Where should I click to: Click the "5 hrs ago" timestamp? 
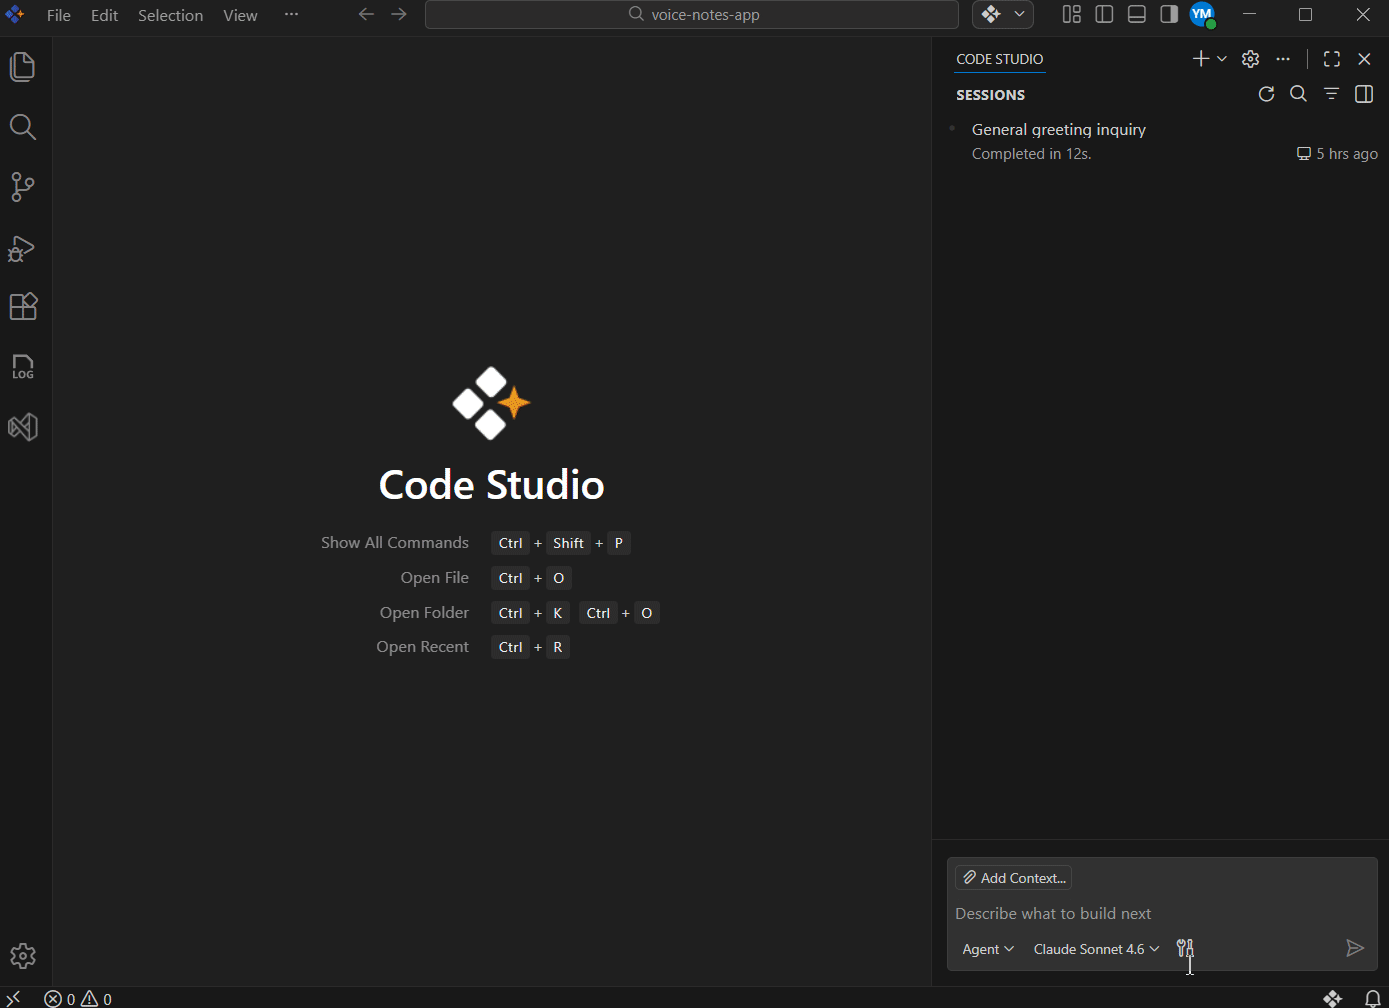[x=1346, y=154]
